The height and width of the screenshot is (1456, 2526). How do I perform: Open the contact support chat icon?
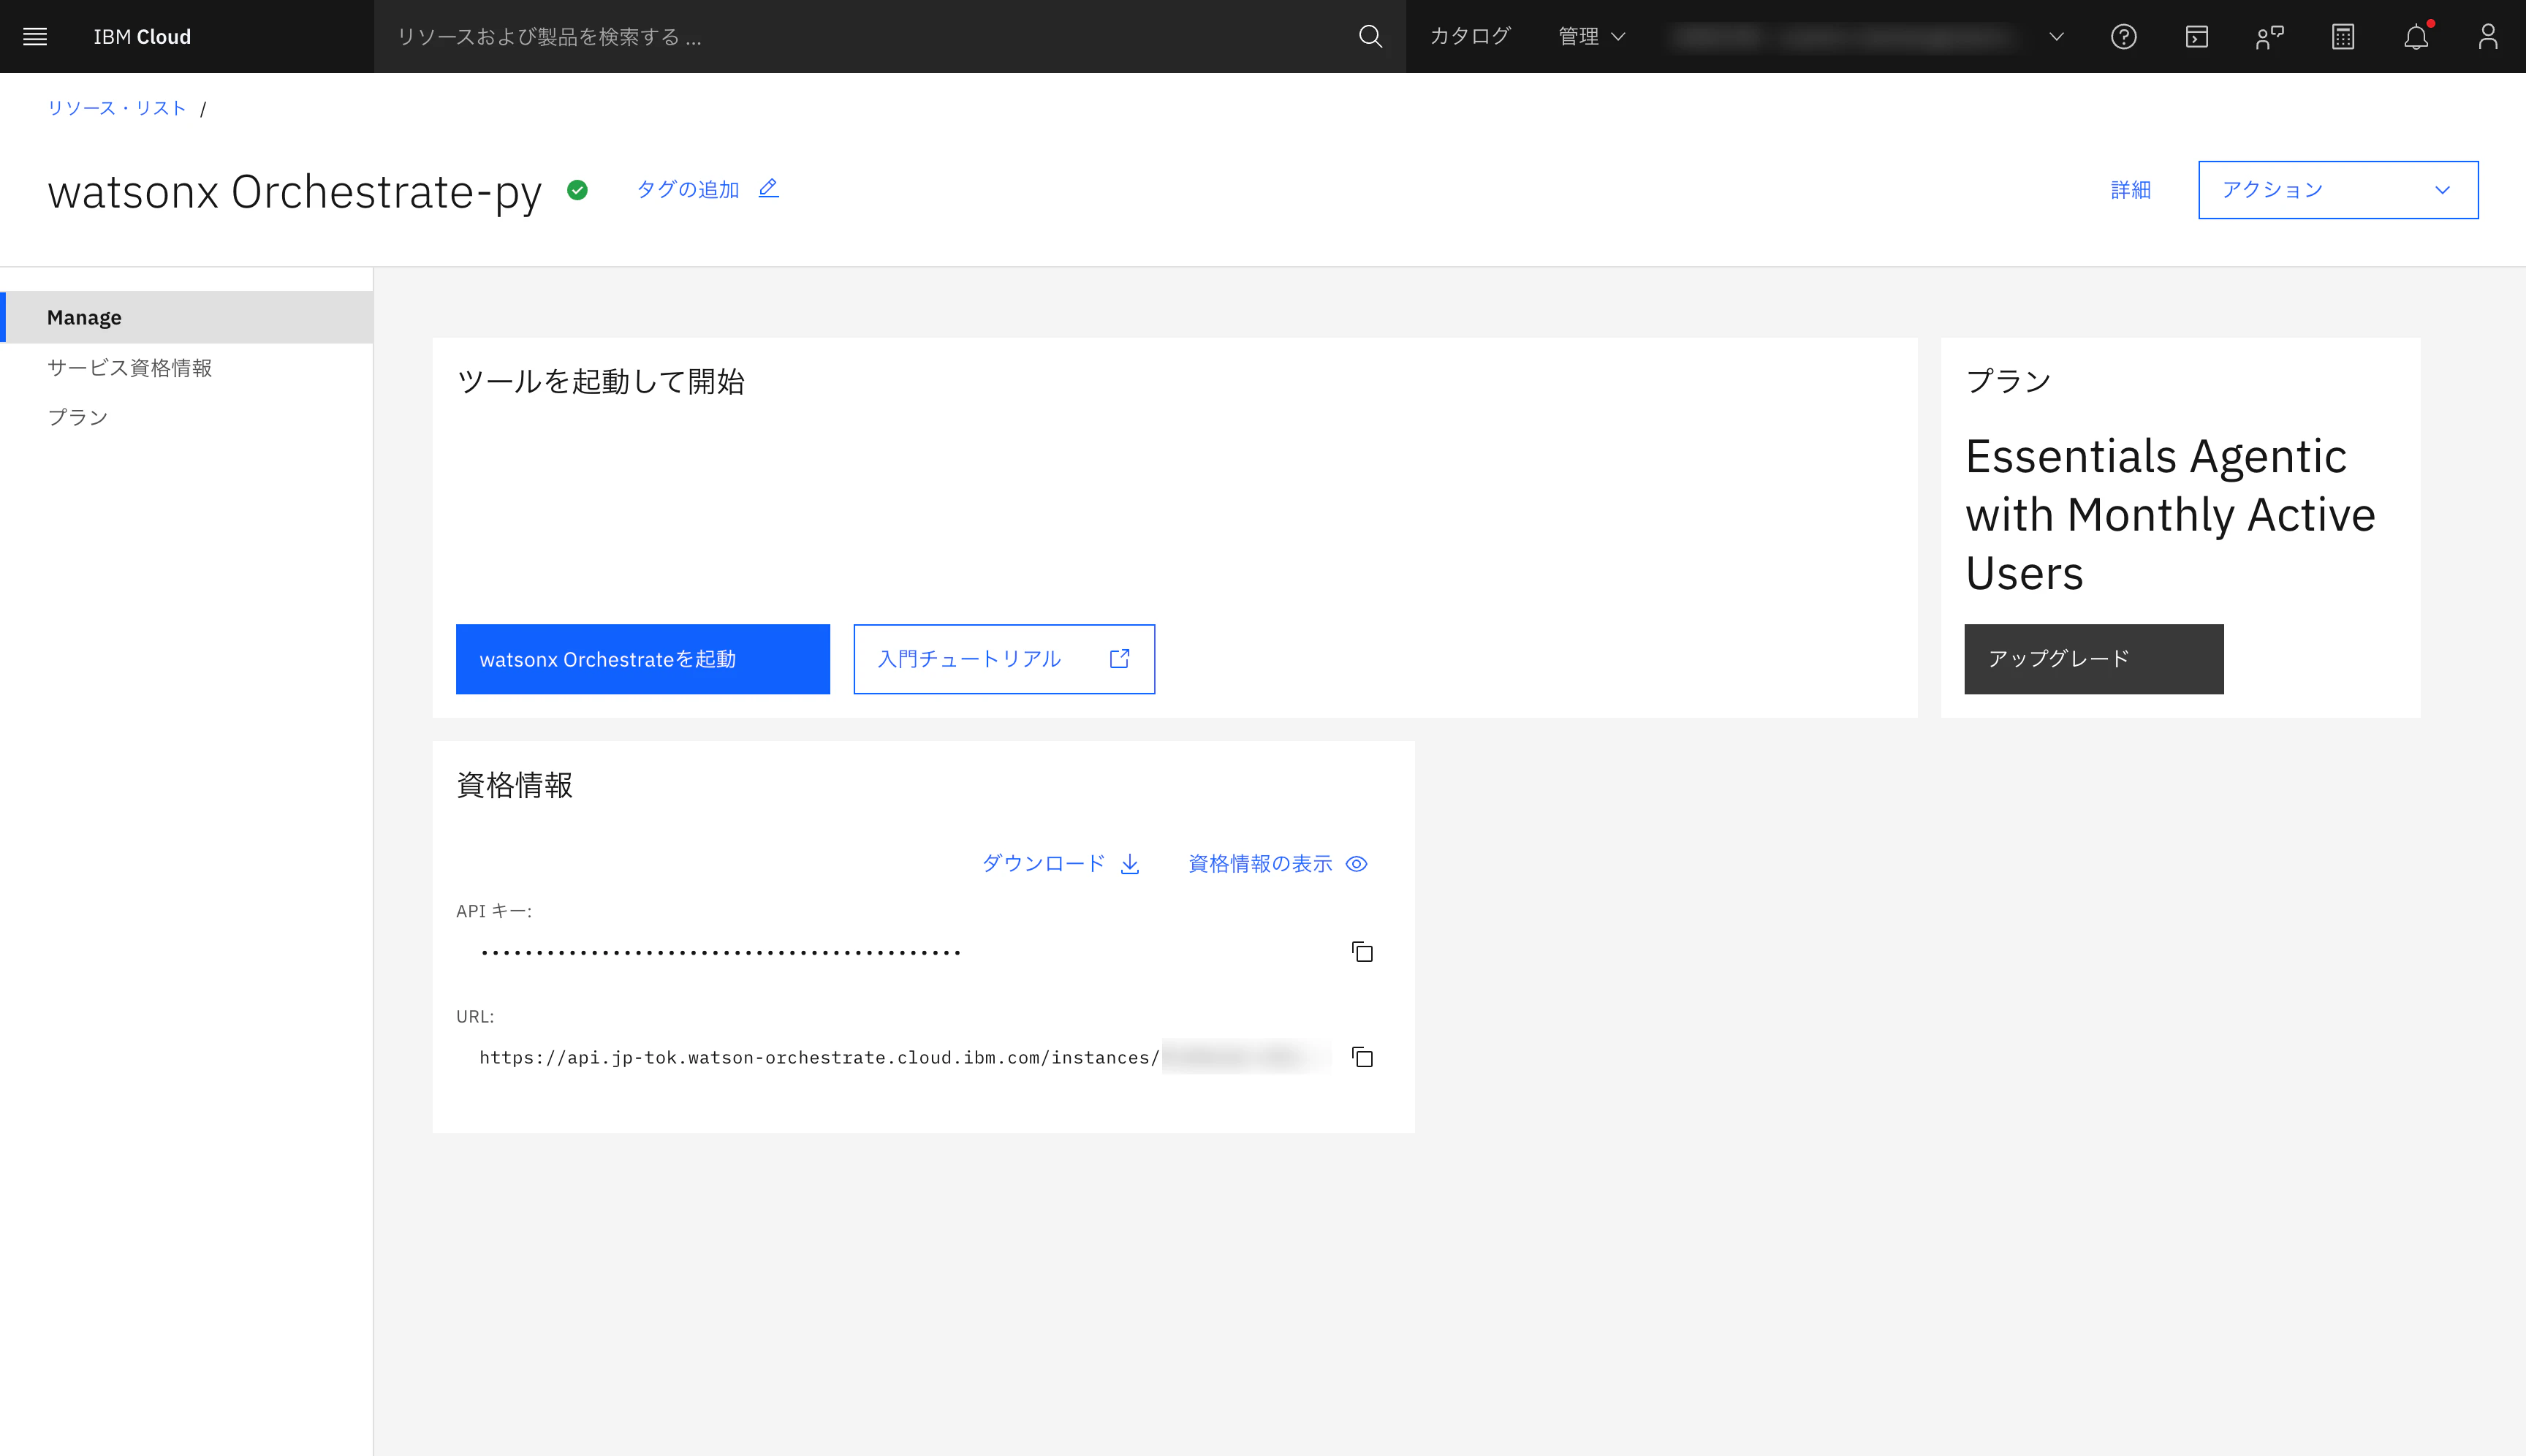(x=2269, y=37)
